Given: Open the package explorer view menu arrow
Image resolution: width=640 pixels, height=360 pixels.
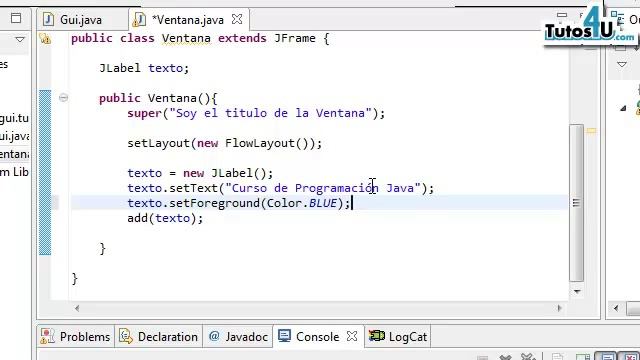Looking at the screenshot, I should [20, 40].
